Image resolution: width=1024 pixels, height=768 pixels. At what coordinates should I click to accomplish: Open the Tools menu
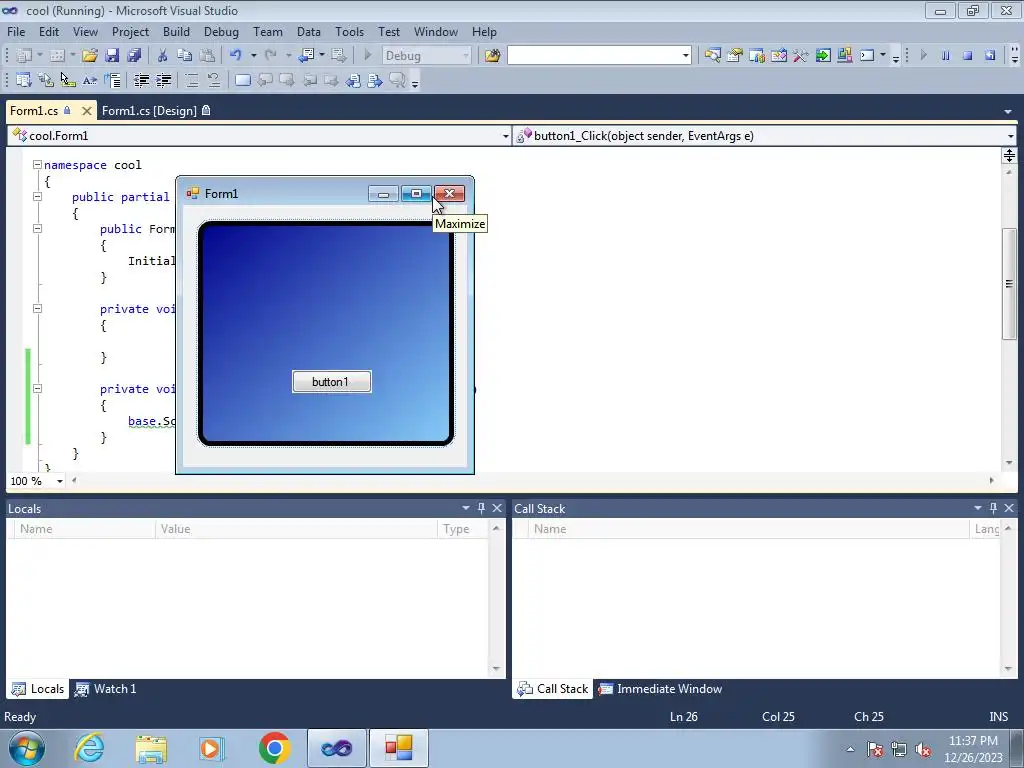(x=349, y=31)
